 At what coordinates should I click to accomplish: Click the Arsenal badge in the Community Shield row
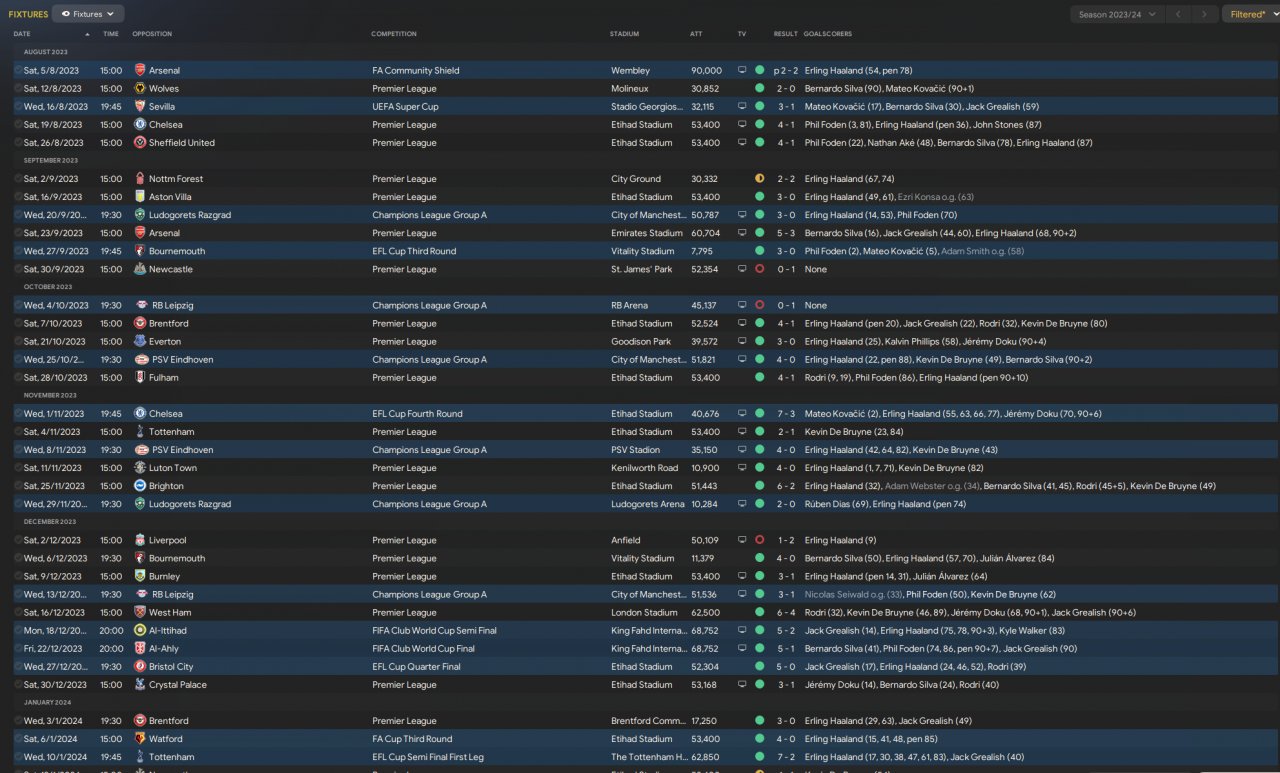pos(139,71)
